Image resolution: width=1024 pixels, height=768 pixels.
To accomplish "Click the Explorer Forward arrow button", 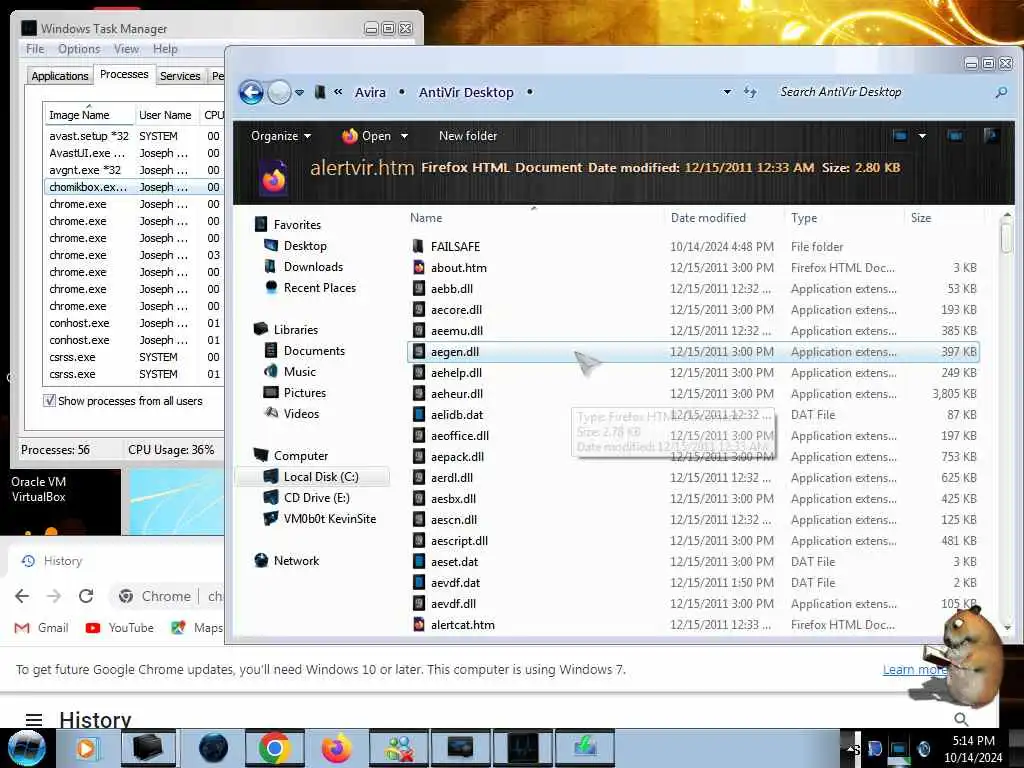I will 280,92.
